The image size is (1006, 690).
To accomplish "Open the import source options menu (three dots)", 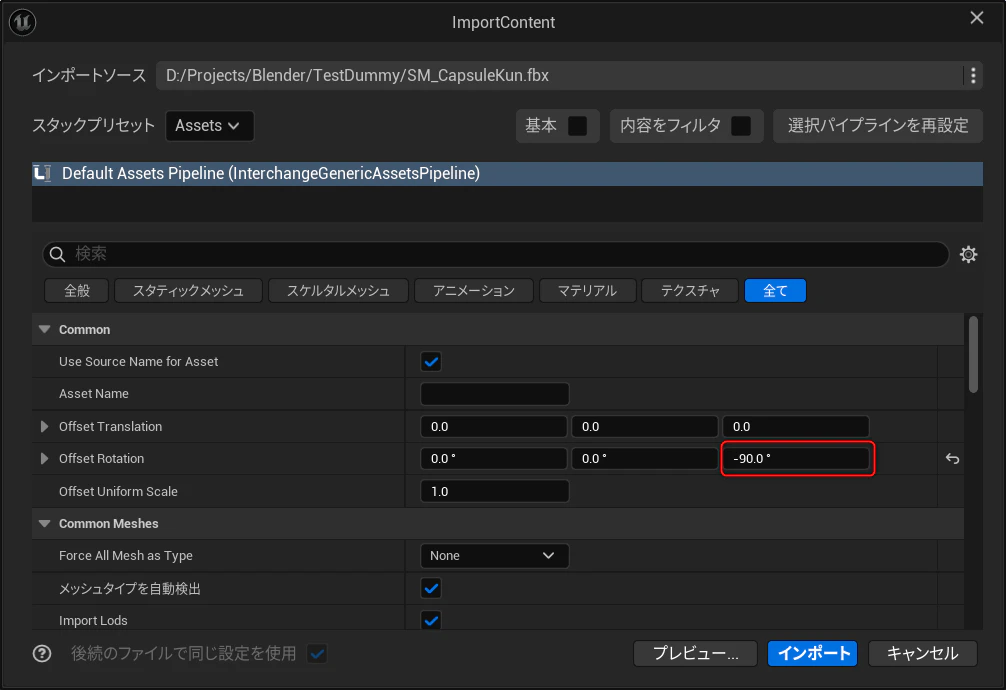I will pyautogui.click(x=973, y=76).
